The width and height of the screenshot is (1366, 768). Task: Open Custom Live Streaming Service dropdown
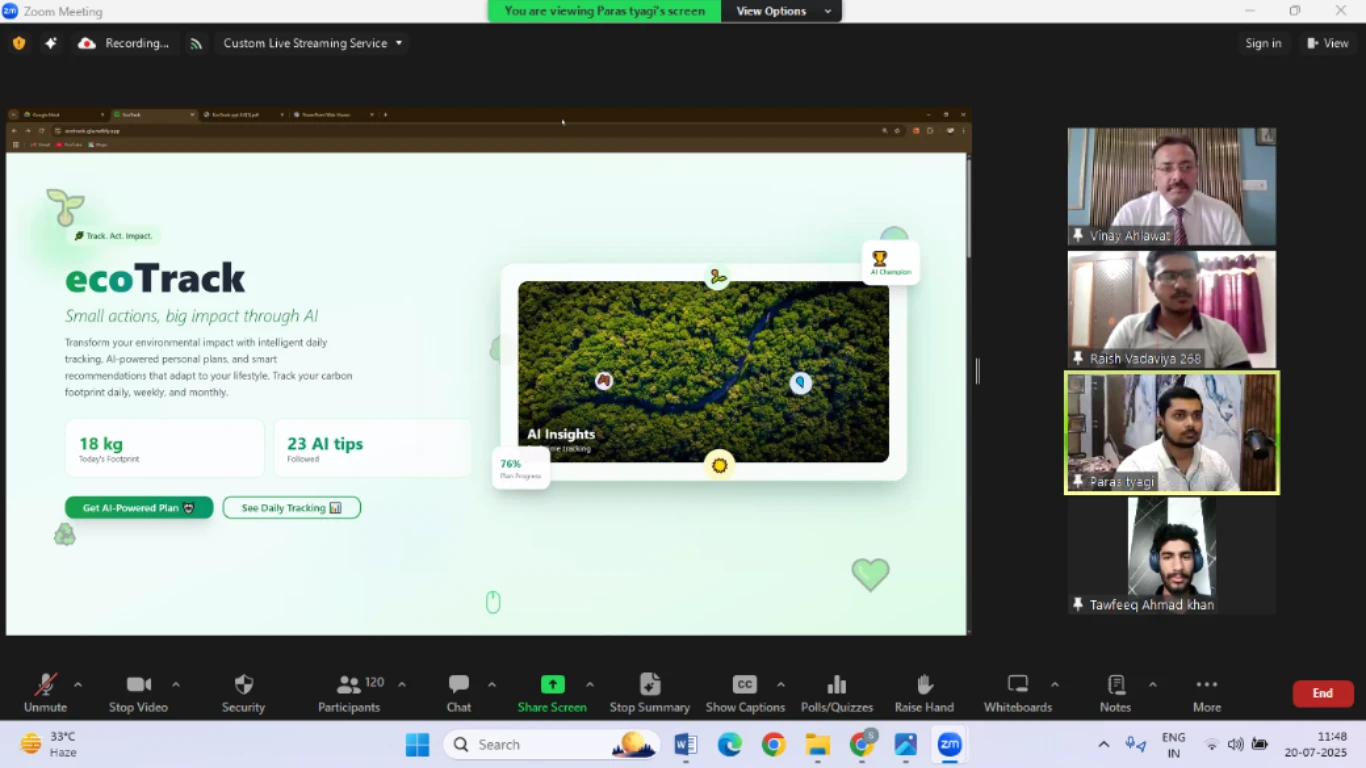tap(313, 43)
